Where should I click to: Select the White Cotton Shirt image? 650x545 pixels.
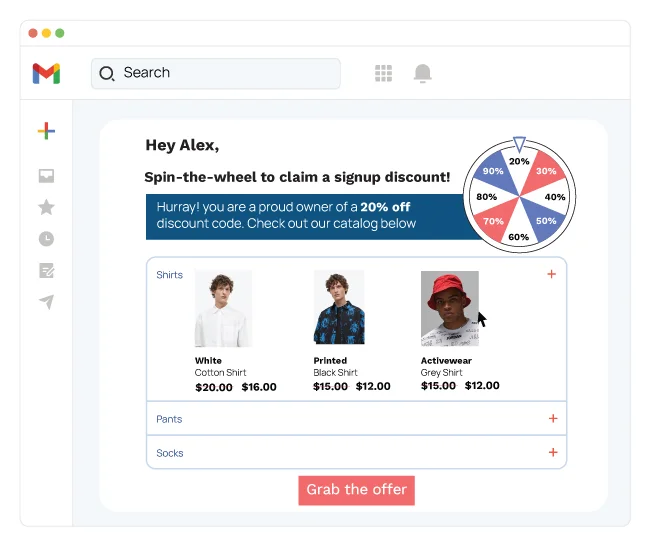(222, 308)
